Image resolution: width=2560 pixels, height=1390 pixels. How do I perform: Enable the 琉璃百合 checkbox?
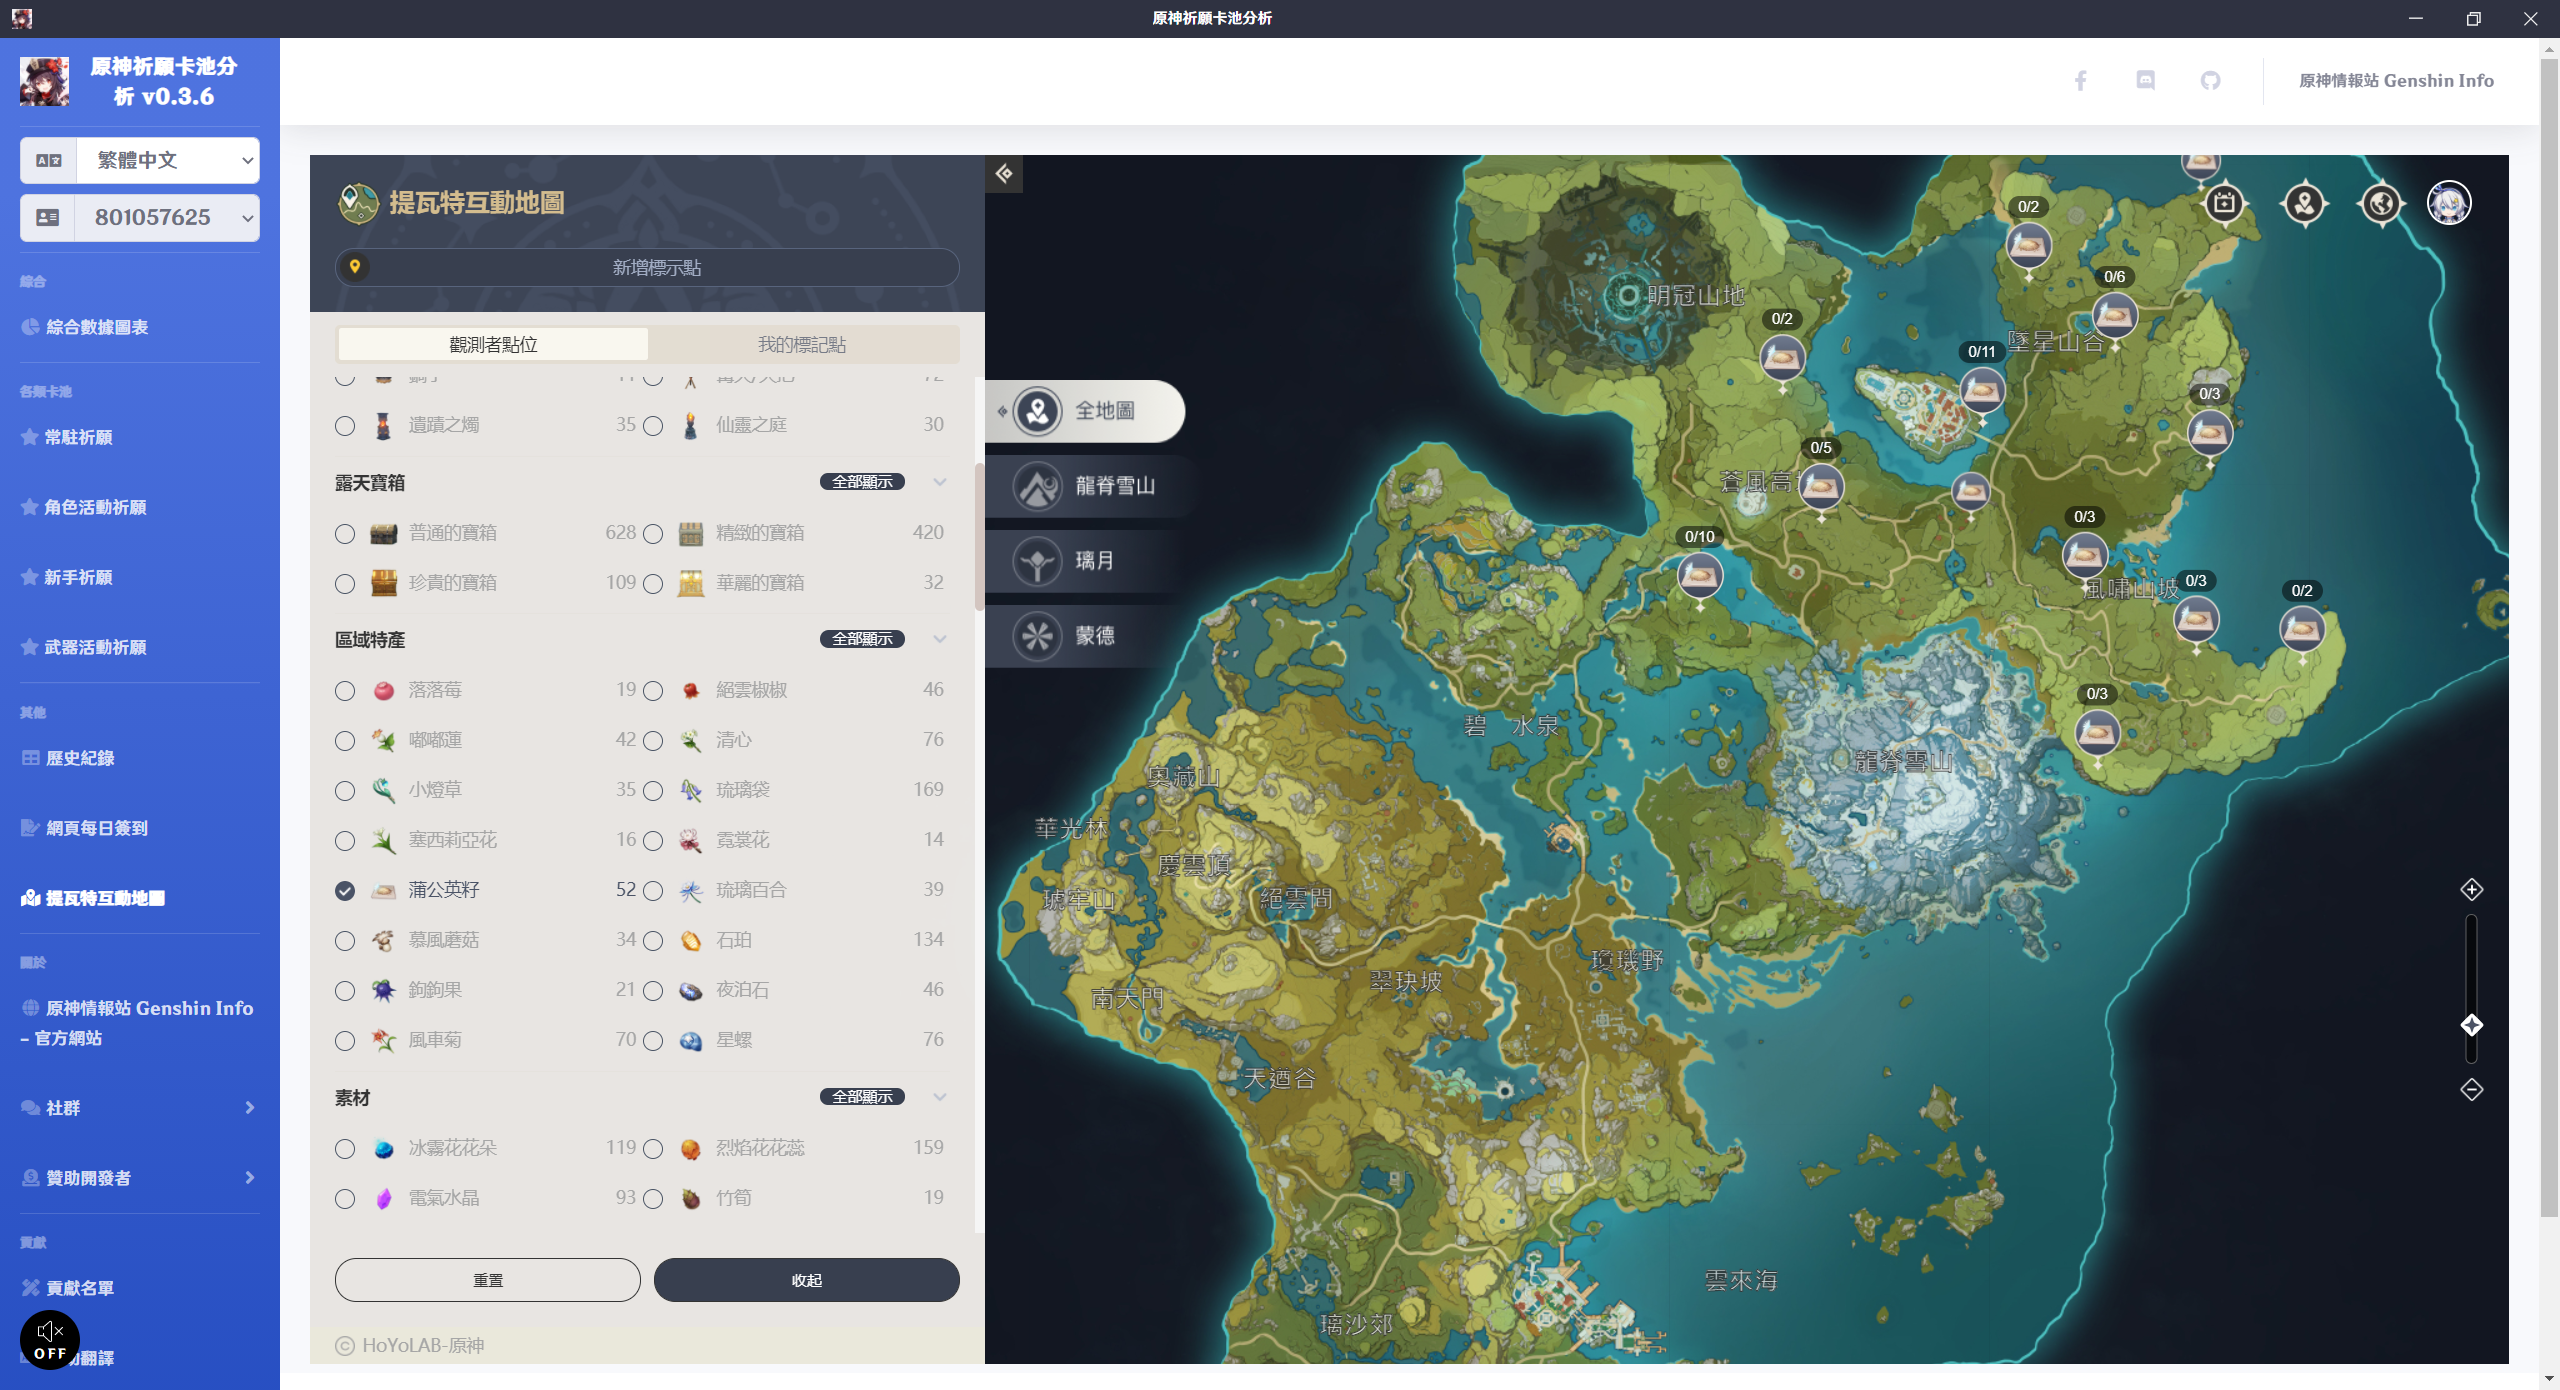point(653,890)
